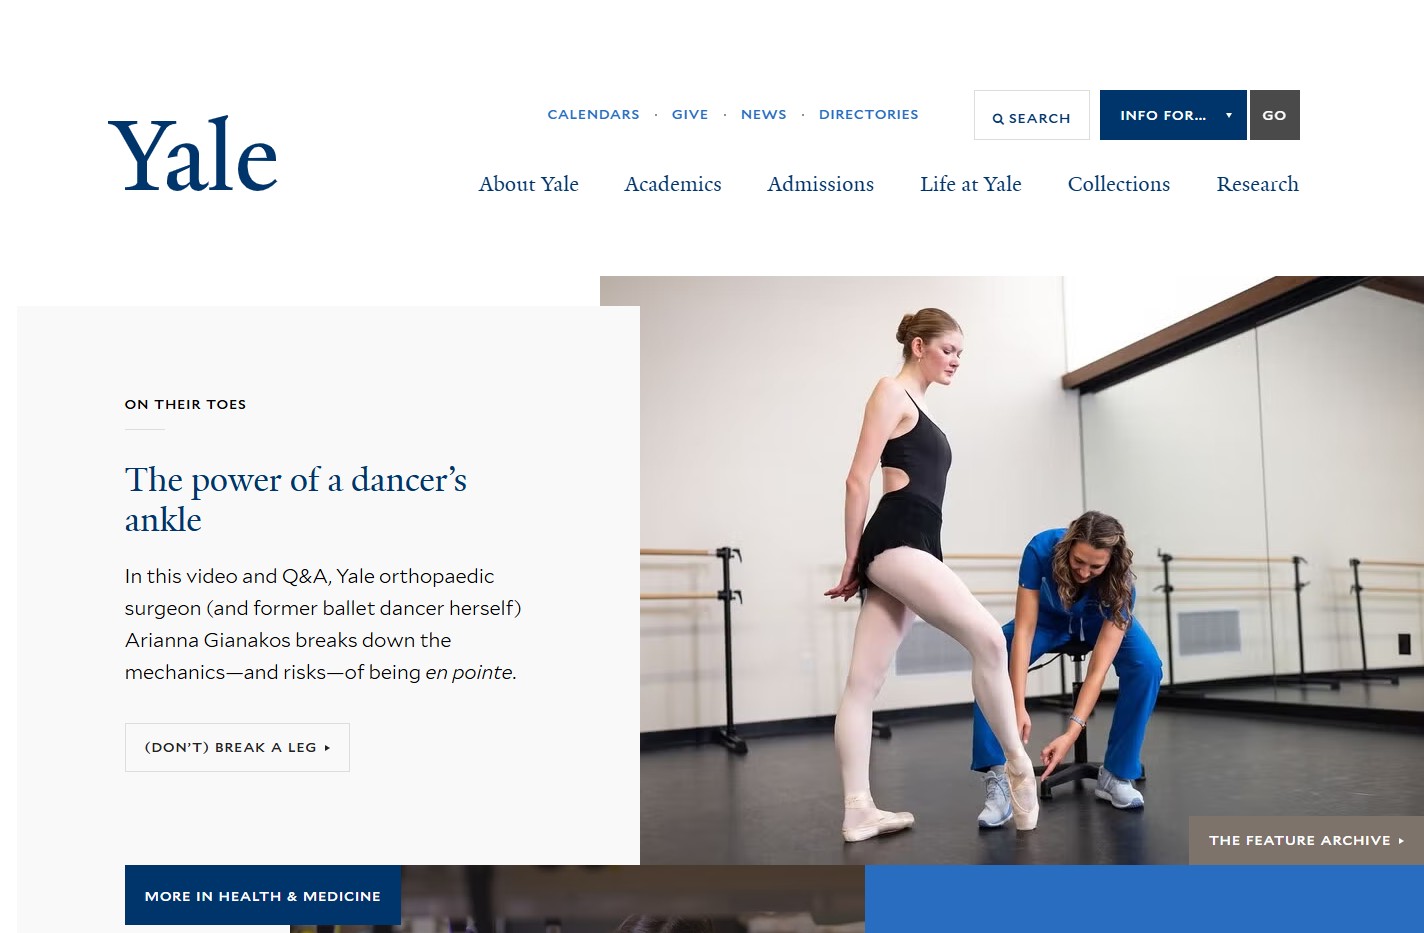The width and height of the screenshot is (1424, 933).
Task: Click the Info For dropdown arrow
Action: [x=1229, y=115]
